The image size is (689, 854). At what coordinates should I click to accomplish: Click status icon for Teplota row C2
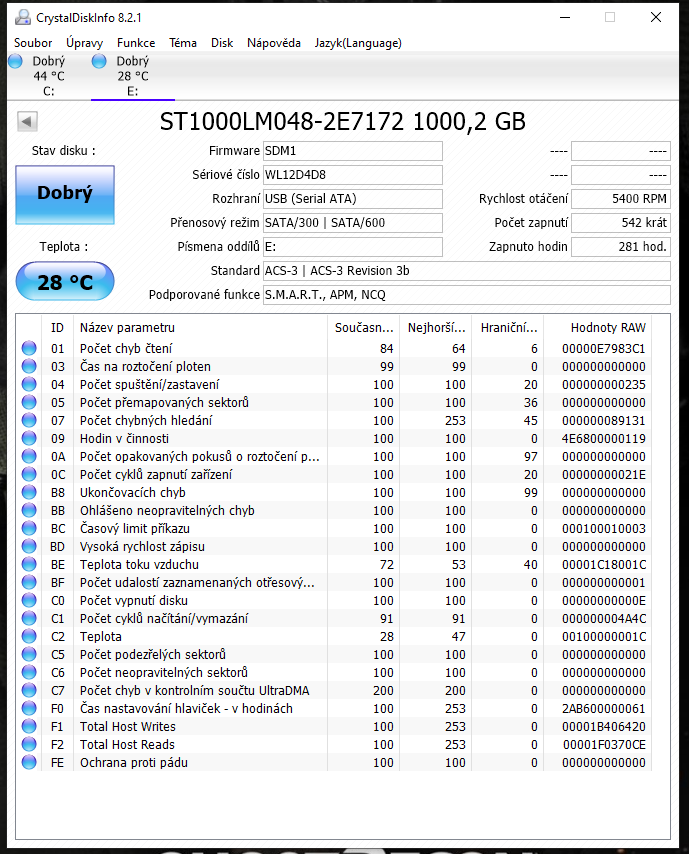[x=29, y=636]
